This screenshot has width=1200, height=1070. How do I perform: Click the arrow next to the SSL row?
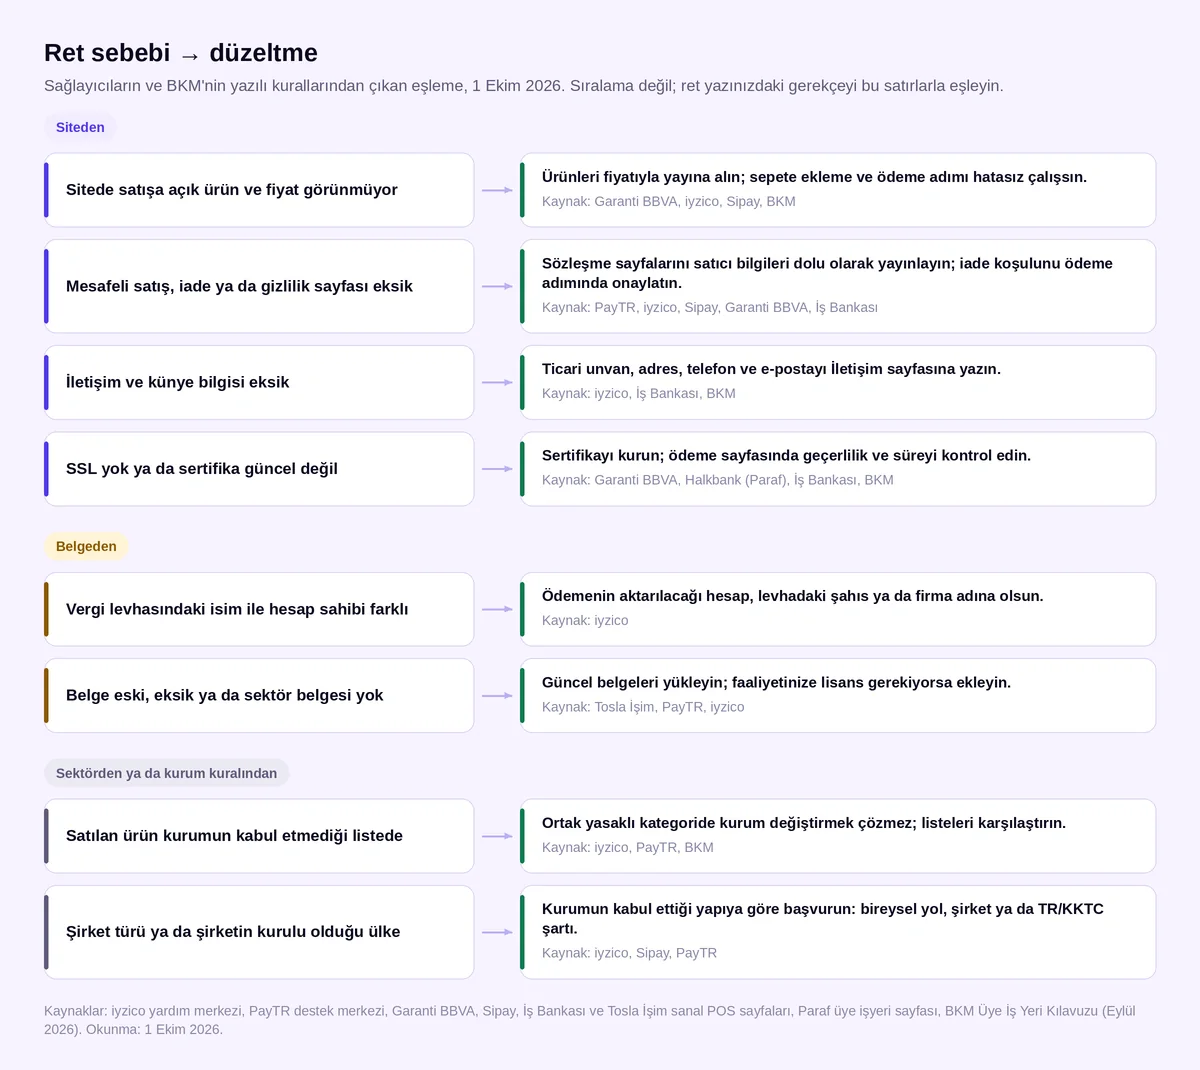point(497,469)
